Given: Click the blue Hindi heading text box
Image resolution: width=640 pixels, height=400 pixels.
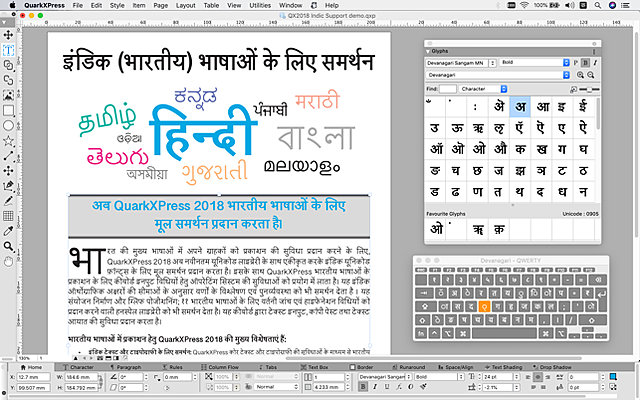Looking at the screenshot, I should coord(219,215).
